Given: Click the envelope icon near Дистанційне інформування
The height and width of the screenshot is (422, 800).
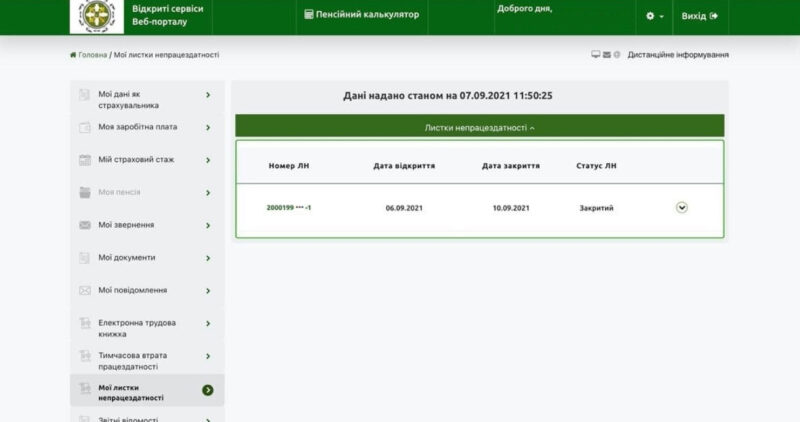Looking at the screenshot, I should (607, 55).
